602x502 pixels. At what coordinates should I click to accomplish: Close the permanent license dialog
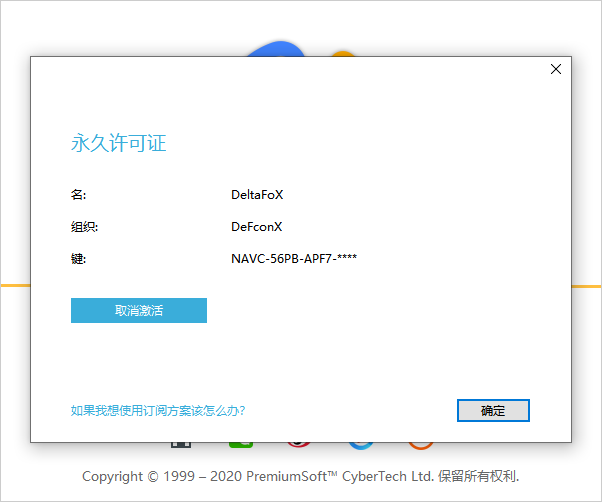click(556, 69)
